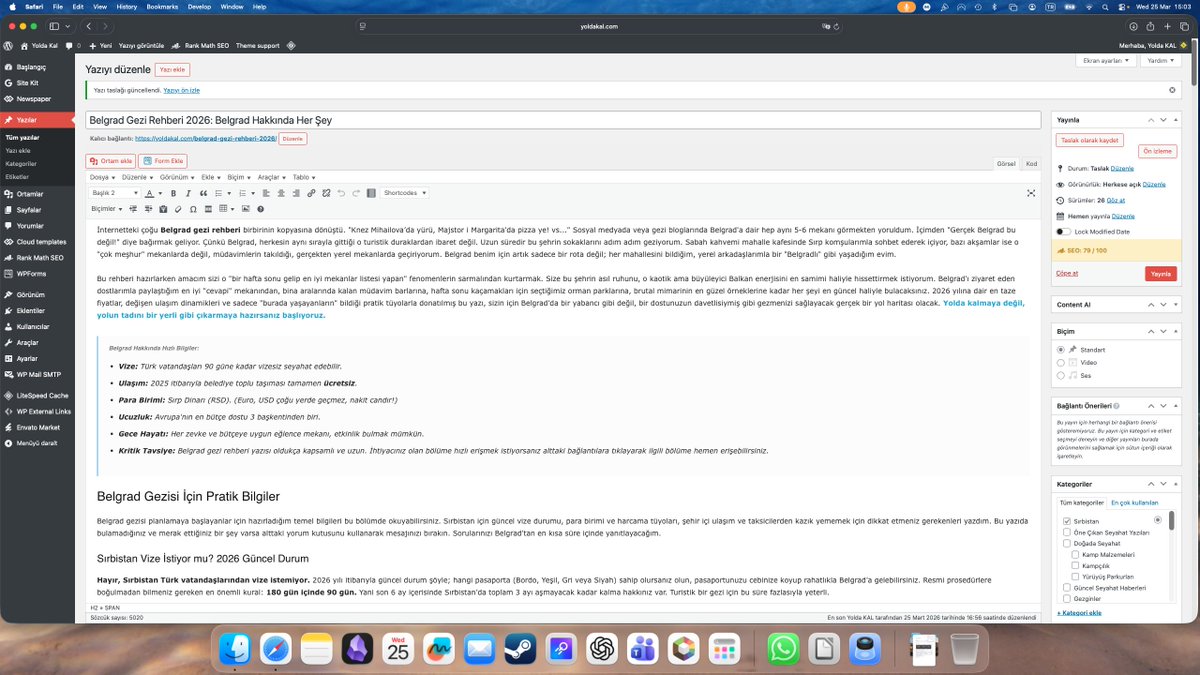Select text color with the underlined A icon
The width and height of the screenshot is (1200, 675).
tap(149, 193)
